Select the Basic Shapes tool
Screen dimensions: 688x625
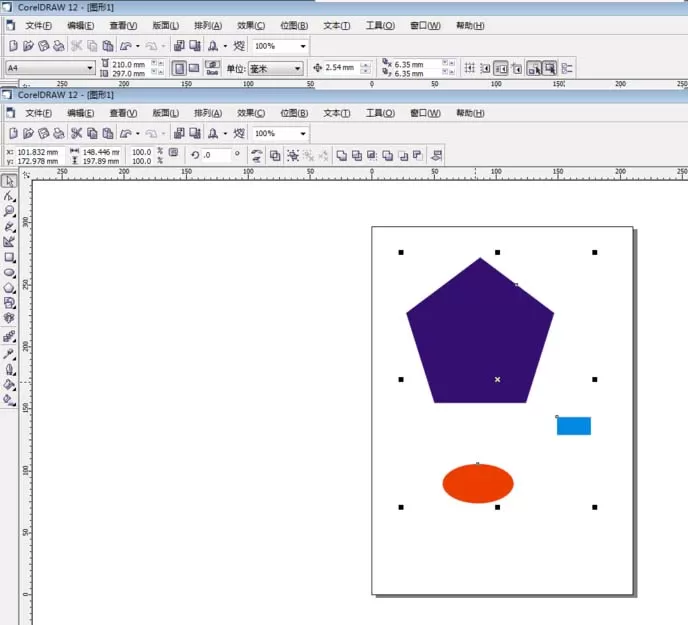9,303
